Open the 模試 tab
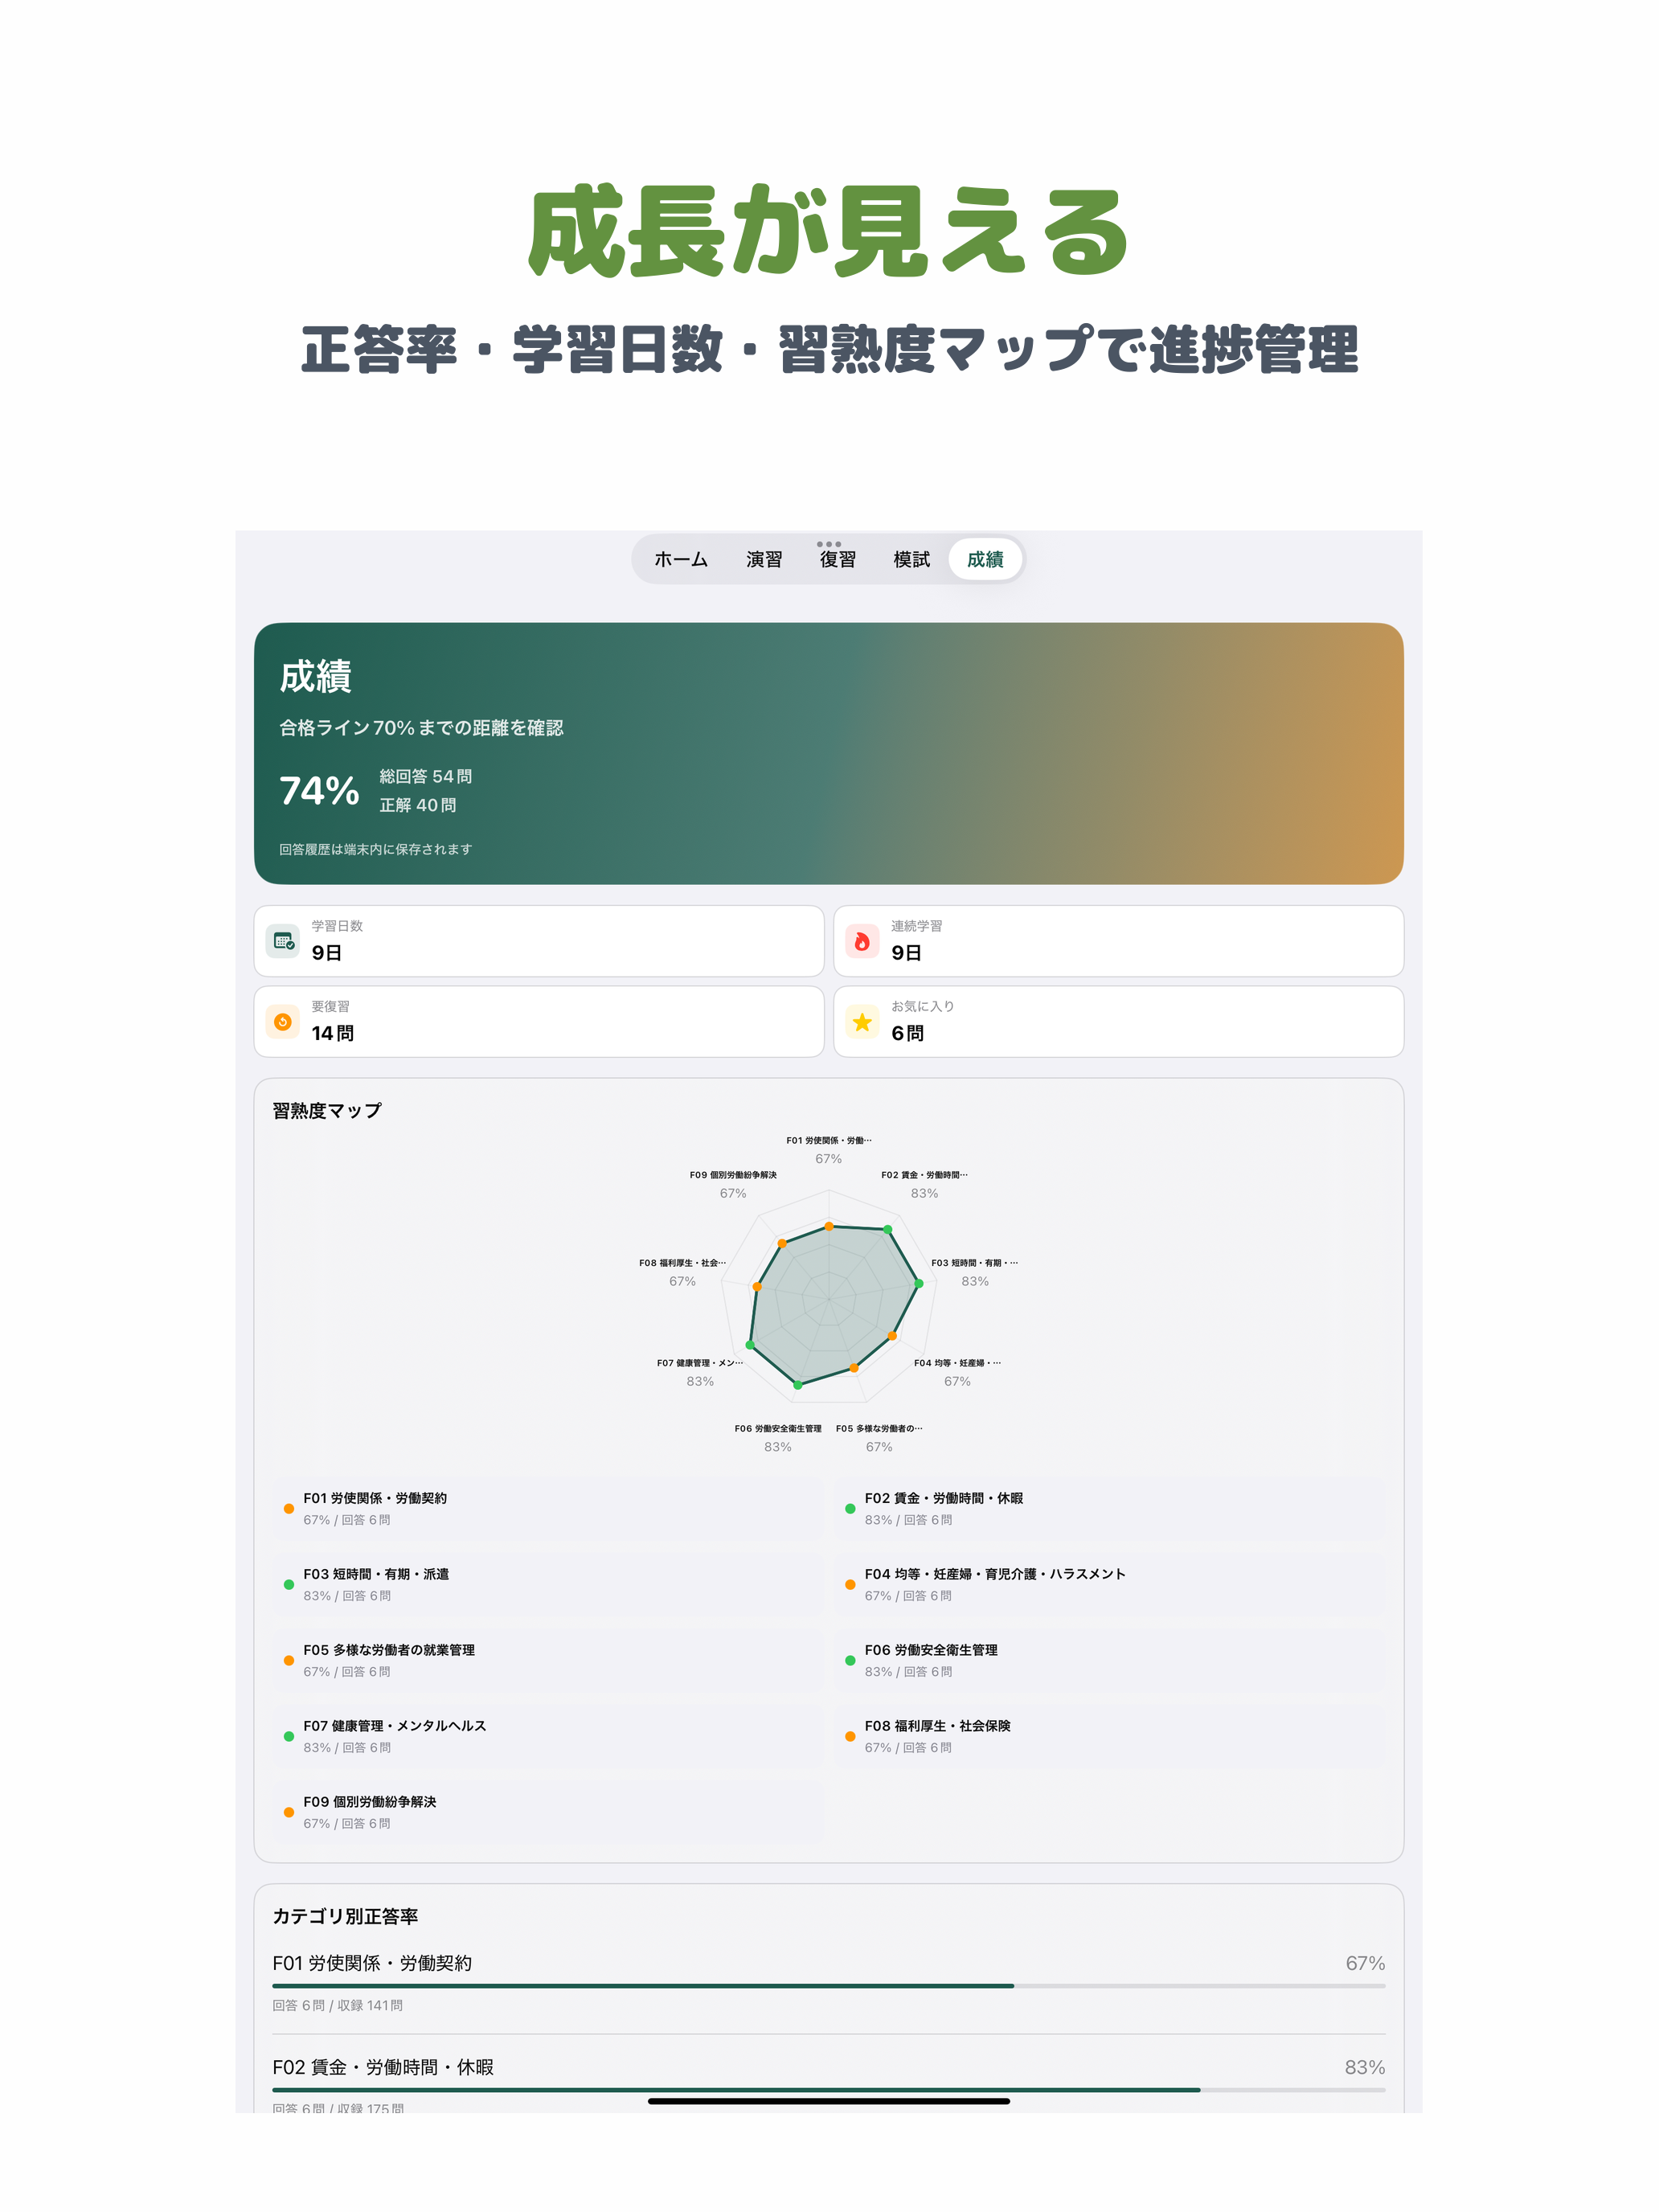The width and height of the screenshot is (1659, 2212). click(x=911, y=559)
